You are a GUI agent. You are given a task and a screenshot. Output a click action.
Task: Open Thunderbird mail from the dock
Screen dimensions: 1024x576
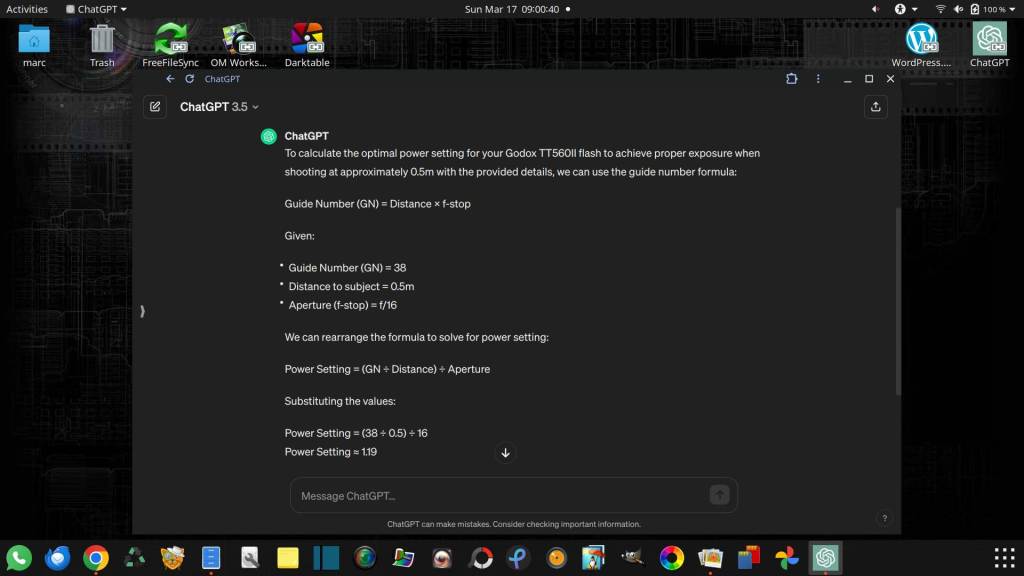(x=57, y=558)
